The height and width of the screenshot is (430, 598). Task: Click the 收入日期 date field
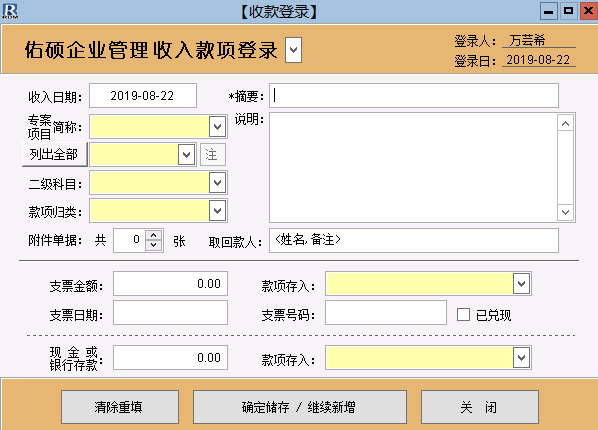[143, 95]
